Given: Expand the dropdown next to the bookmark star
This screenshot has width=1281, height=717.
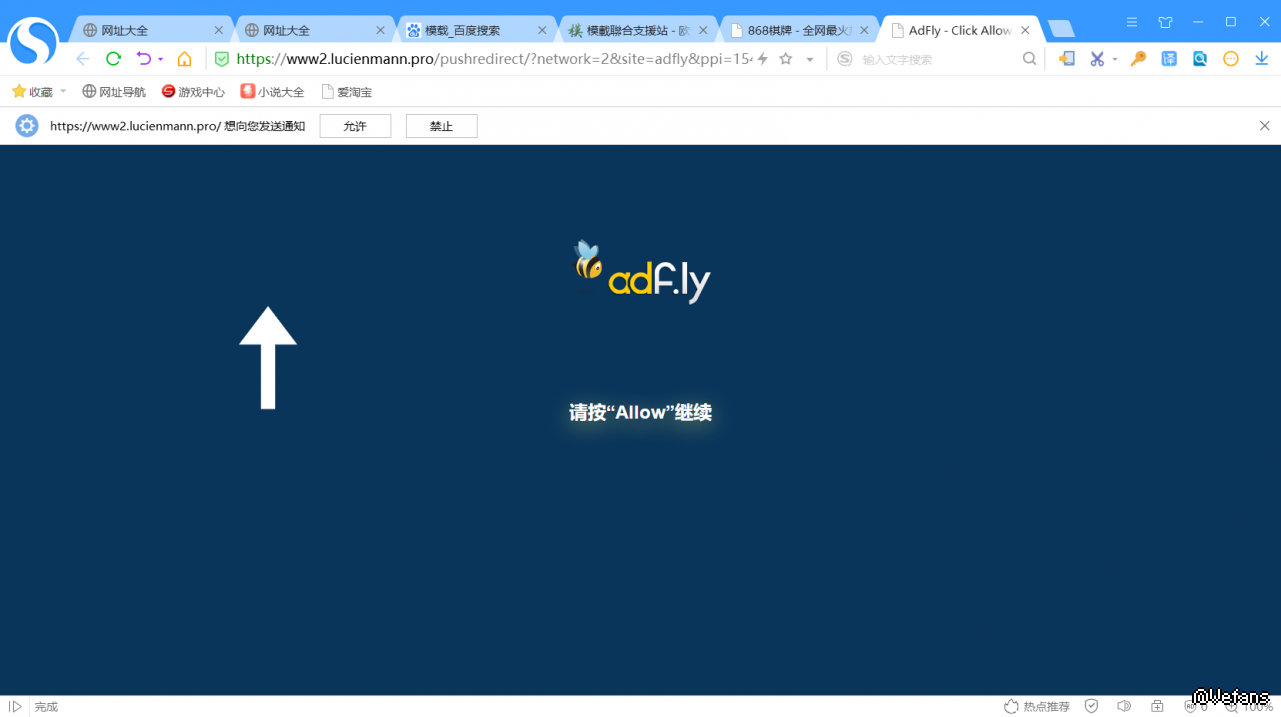Looking at the screenshot, I should click(x=810, y=60).
